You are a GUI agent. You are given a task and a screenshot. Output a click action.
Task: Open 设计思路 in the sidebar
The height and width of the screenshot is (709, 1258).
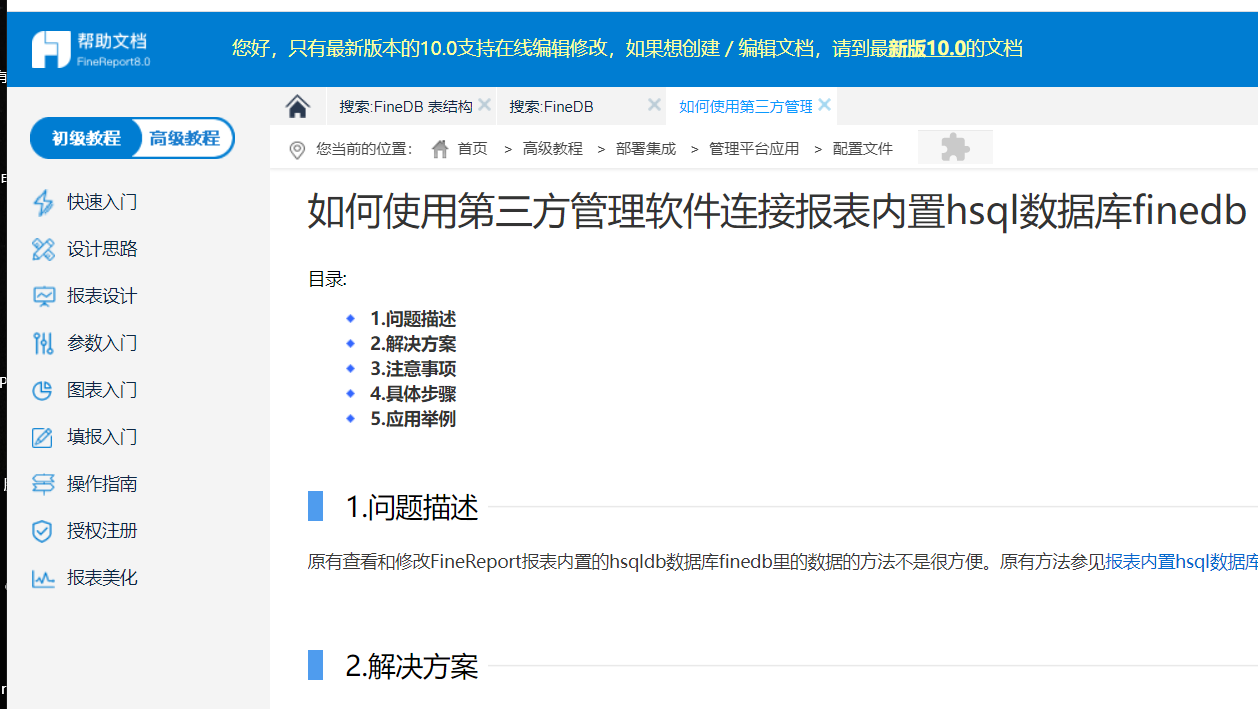pos(102,249)
